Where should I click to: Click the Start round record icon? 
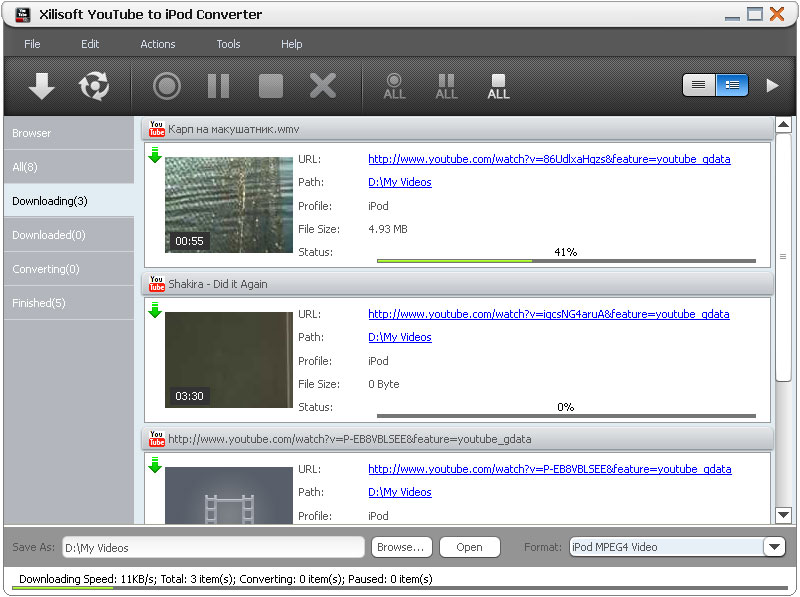pos(166,87)
